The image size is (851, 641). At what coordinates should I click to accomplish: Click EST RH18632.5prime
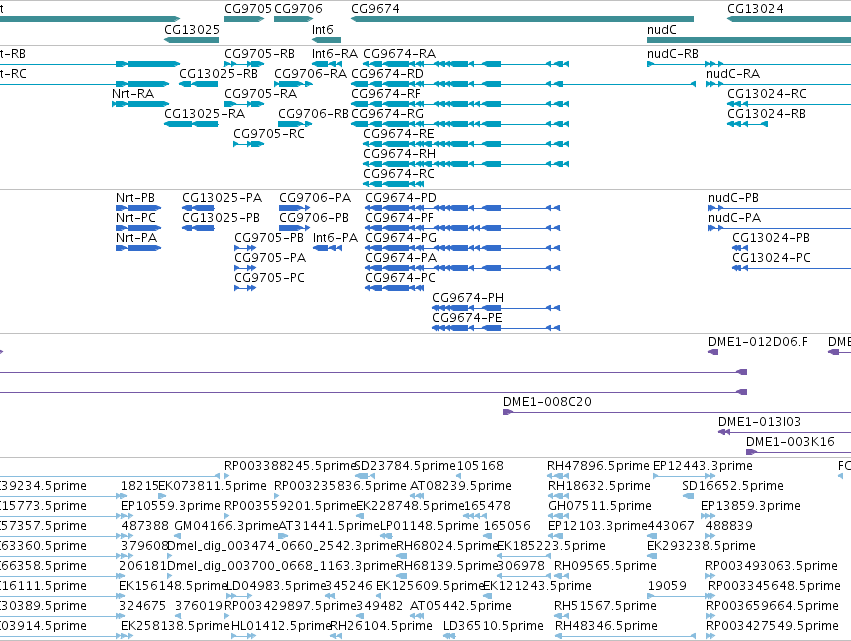coord(599,486)
